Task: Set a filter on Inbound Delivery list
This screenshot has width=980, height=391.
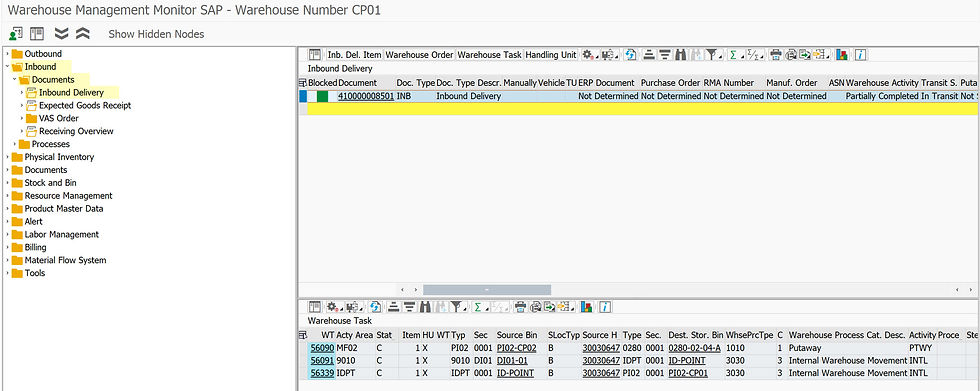Action: pos(712,54)
